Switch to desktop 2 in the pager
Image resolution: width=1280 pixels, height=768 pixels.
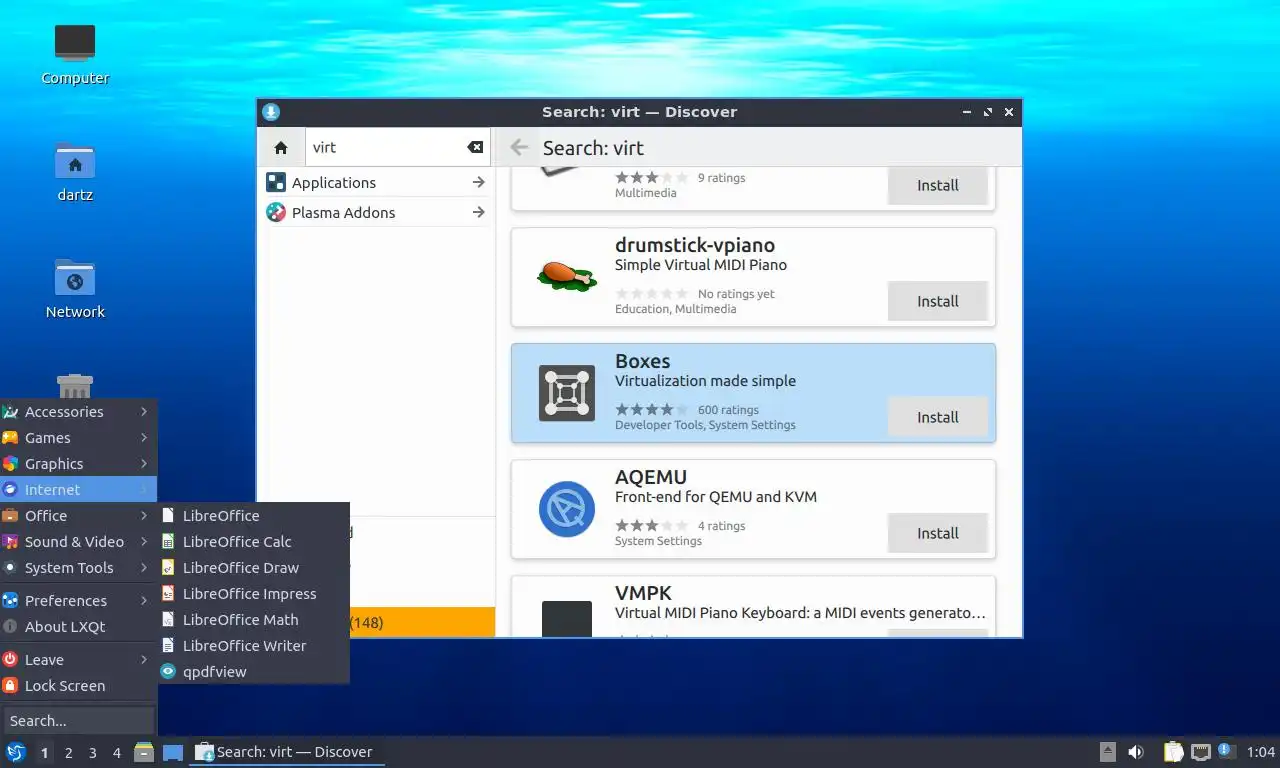[x=69, y=753]
